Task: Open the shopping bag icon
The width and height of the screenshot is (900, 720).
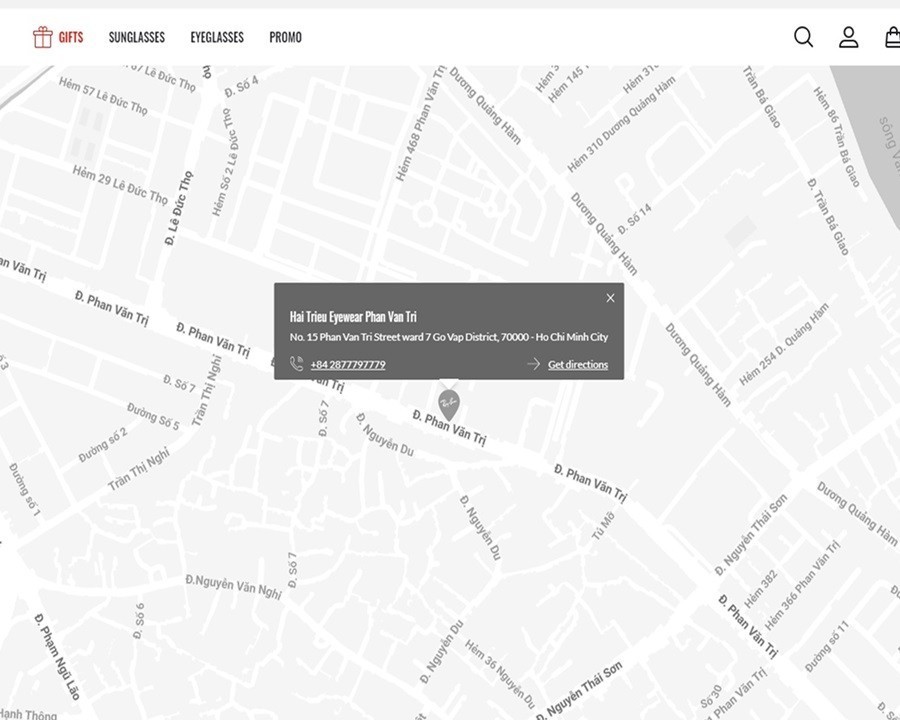Action: click(892, 37)
